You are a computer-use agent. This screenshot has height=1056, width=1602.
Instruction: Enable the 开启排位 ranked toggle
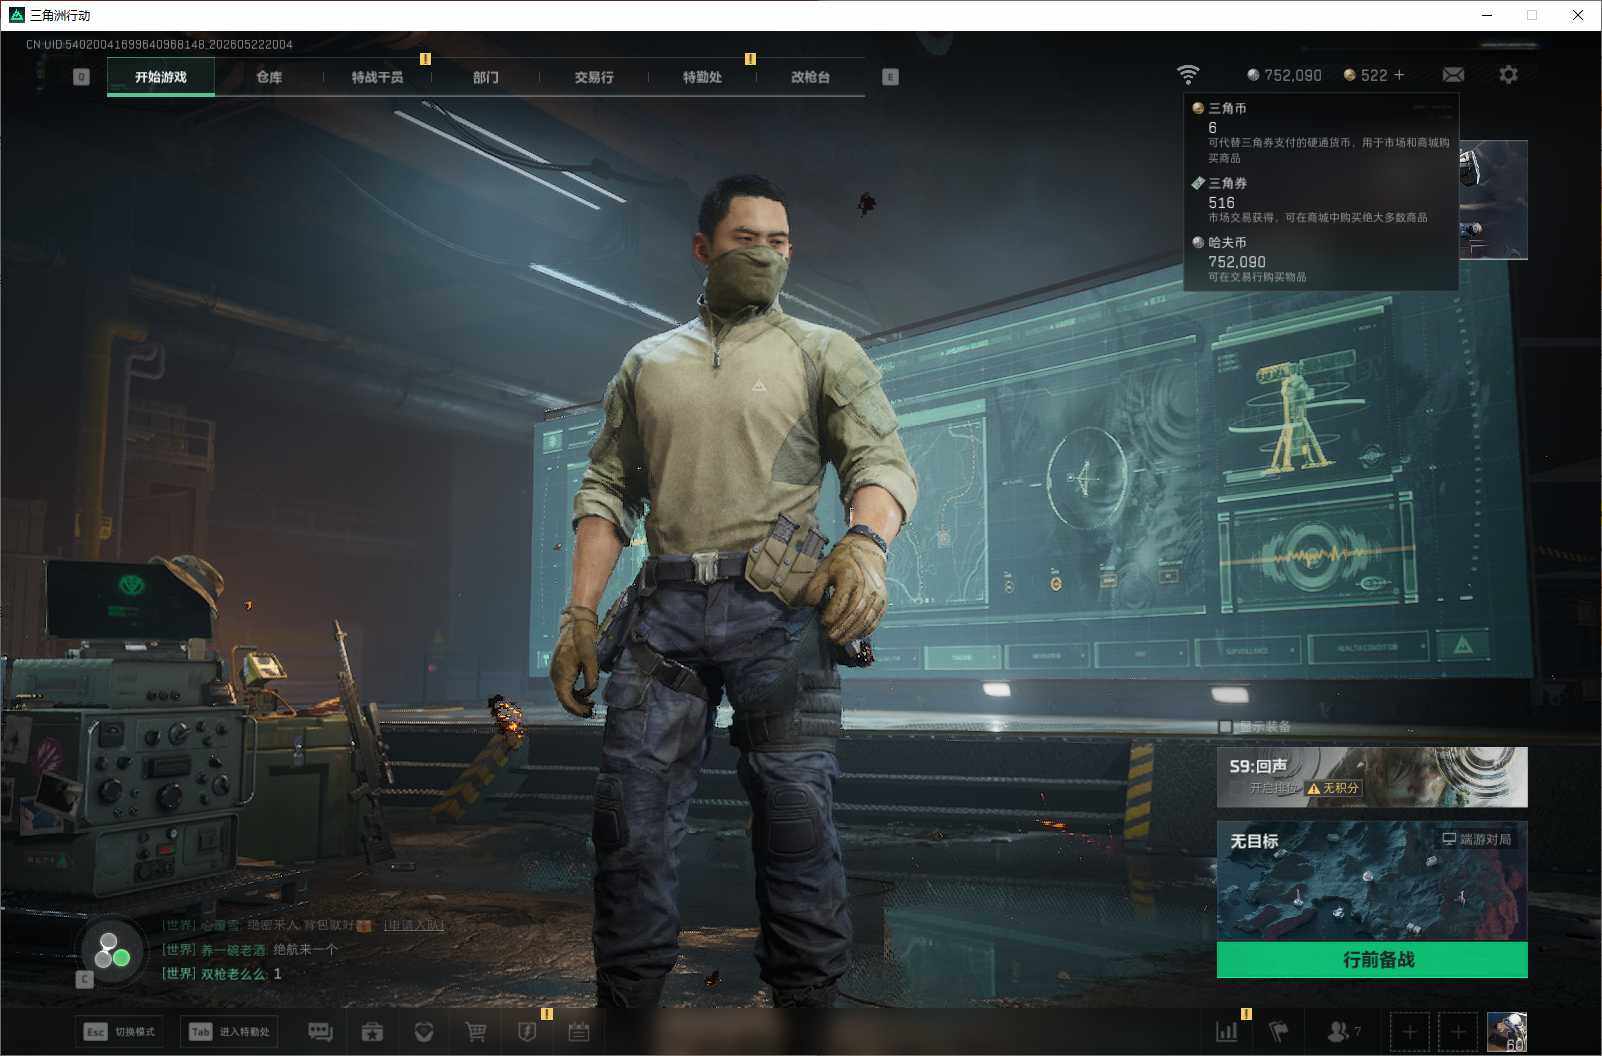coord(1273,788)
